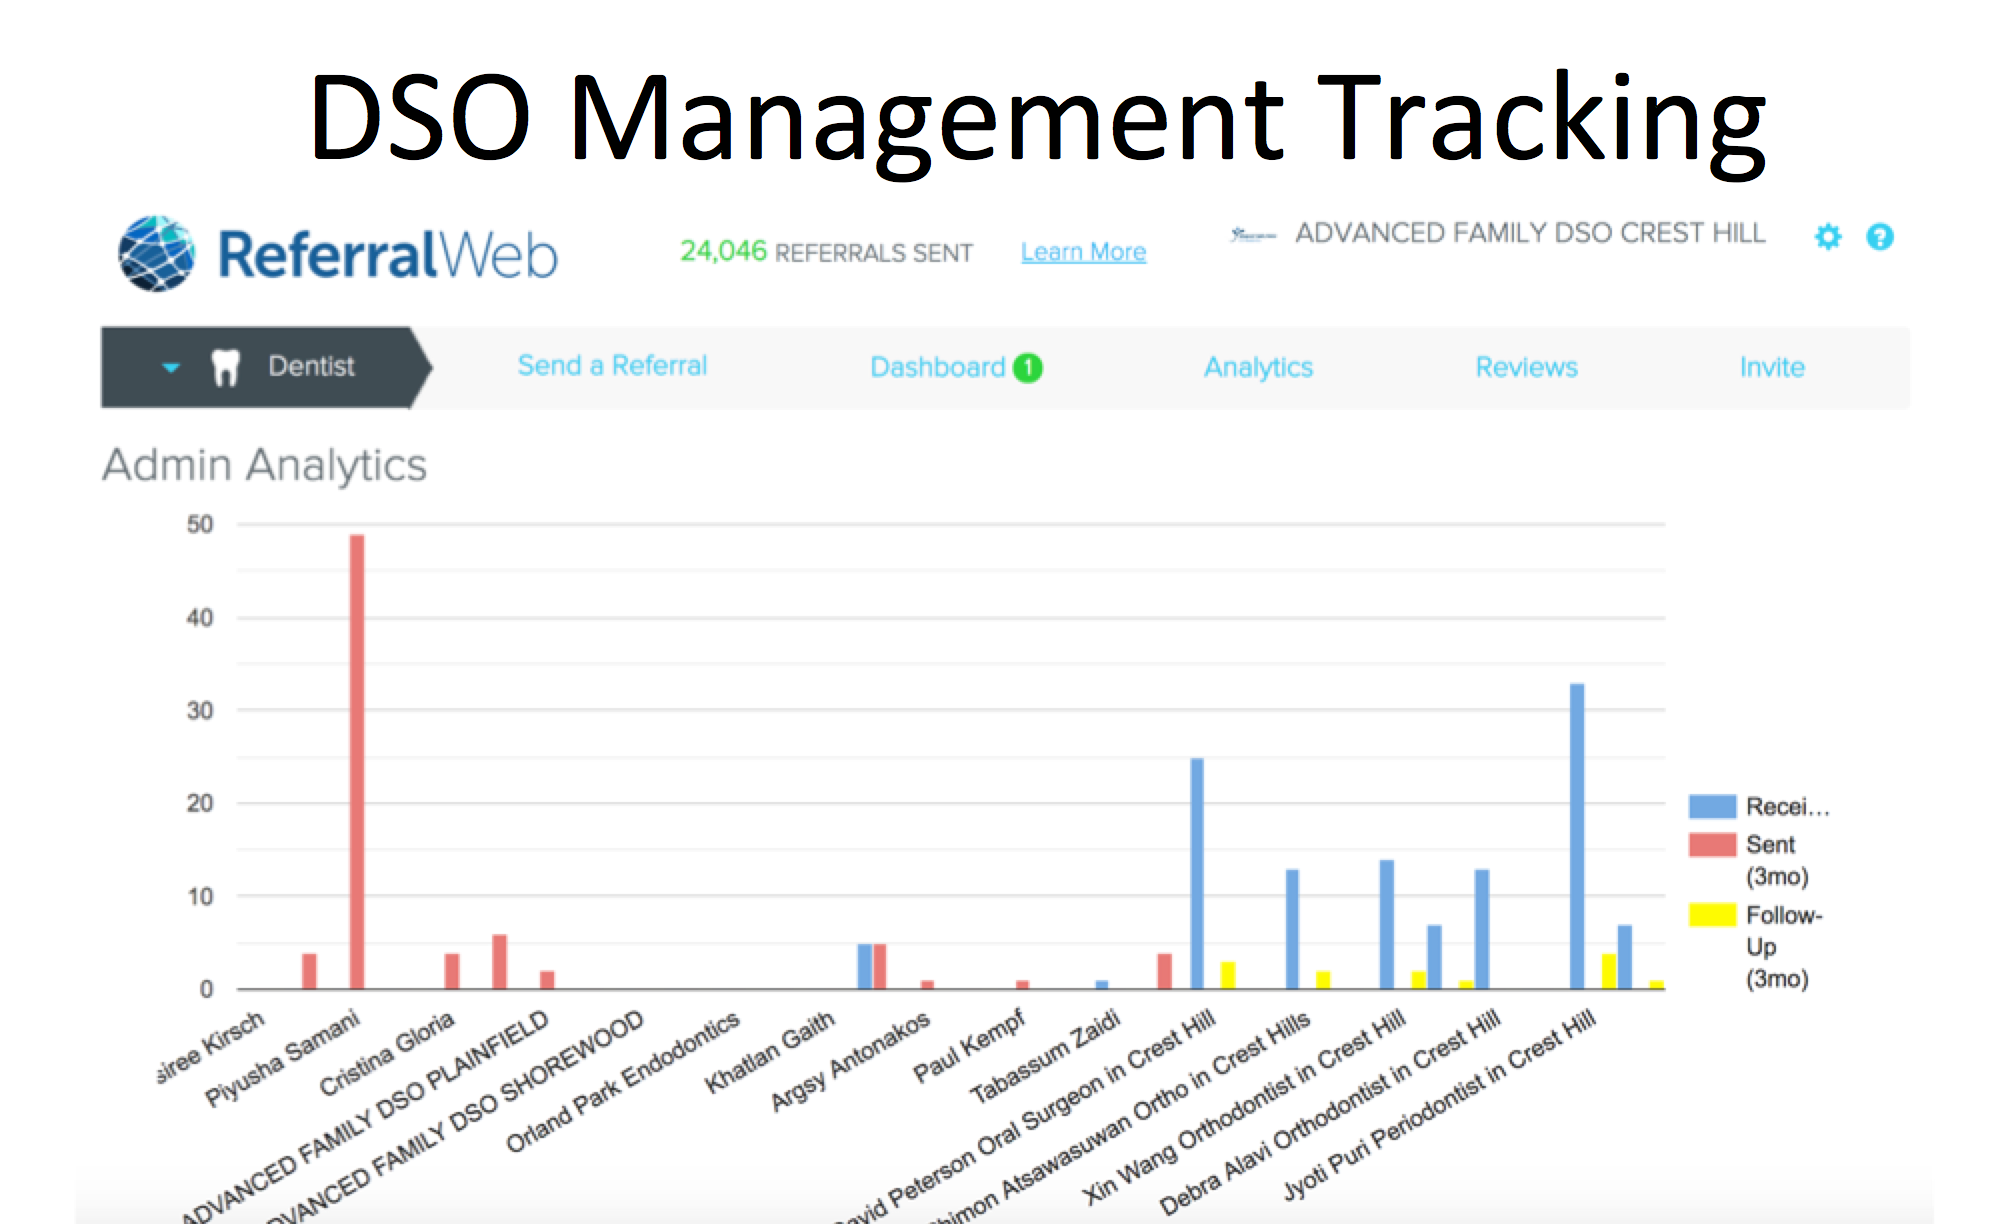Click the Debra Alavi Orthodontist axis label

(1330, 1113)
